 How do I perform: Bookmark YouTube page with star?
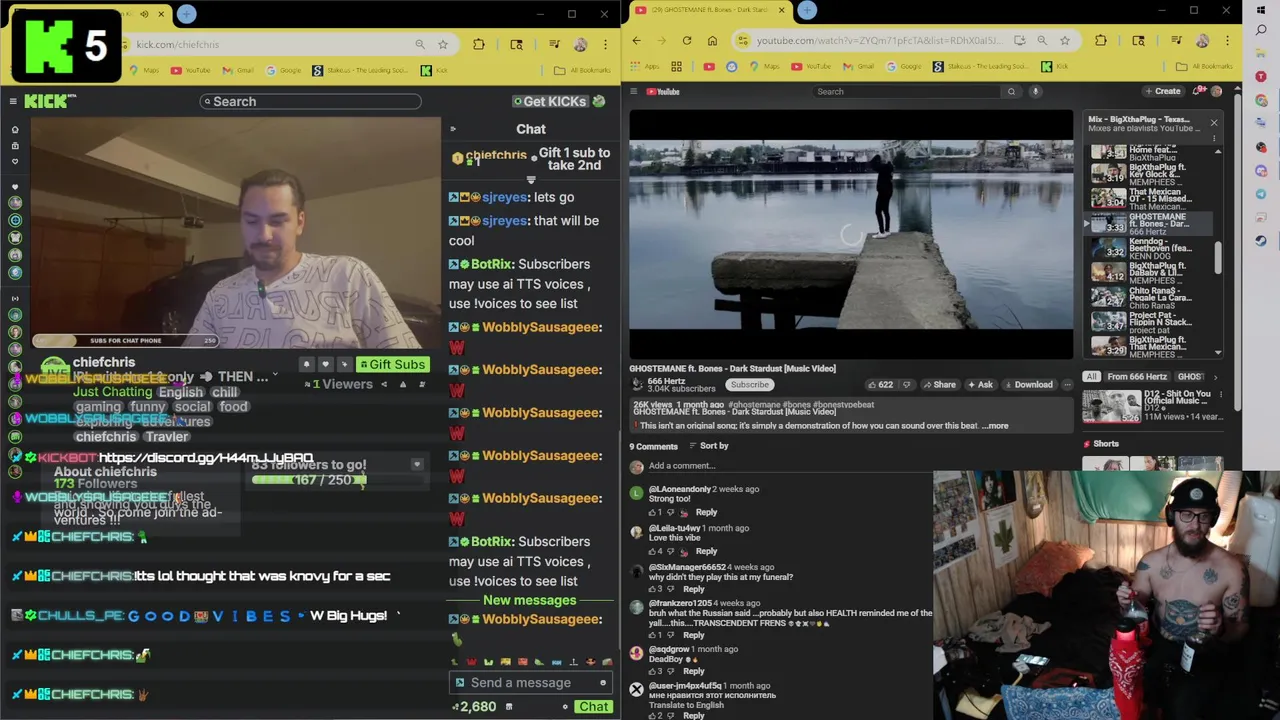click(x=1065, y=40)
